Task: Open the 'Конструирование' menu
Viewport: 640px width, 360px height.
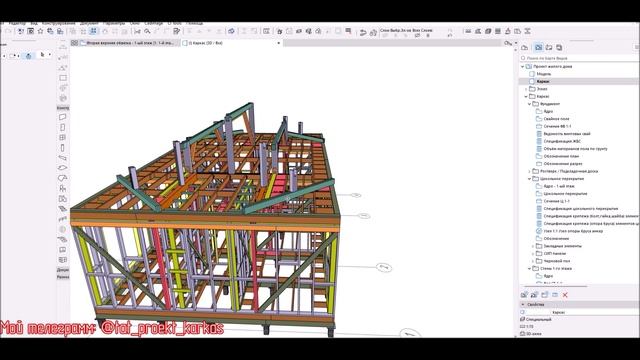Action: 59,24
